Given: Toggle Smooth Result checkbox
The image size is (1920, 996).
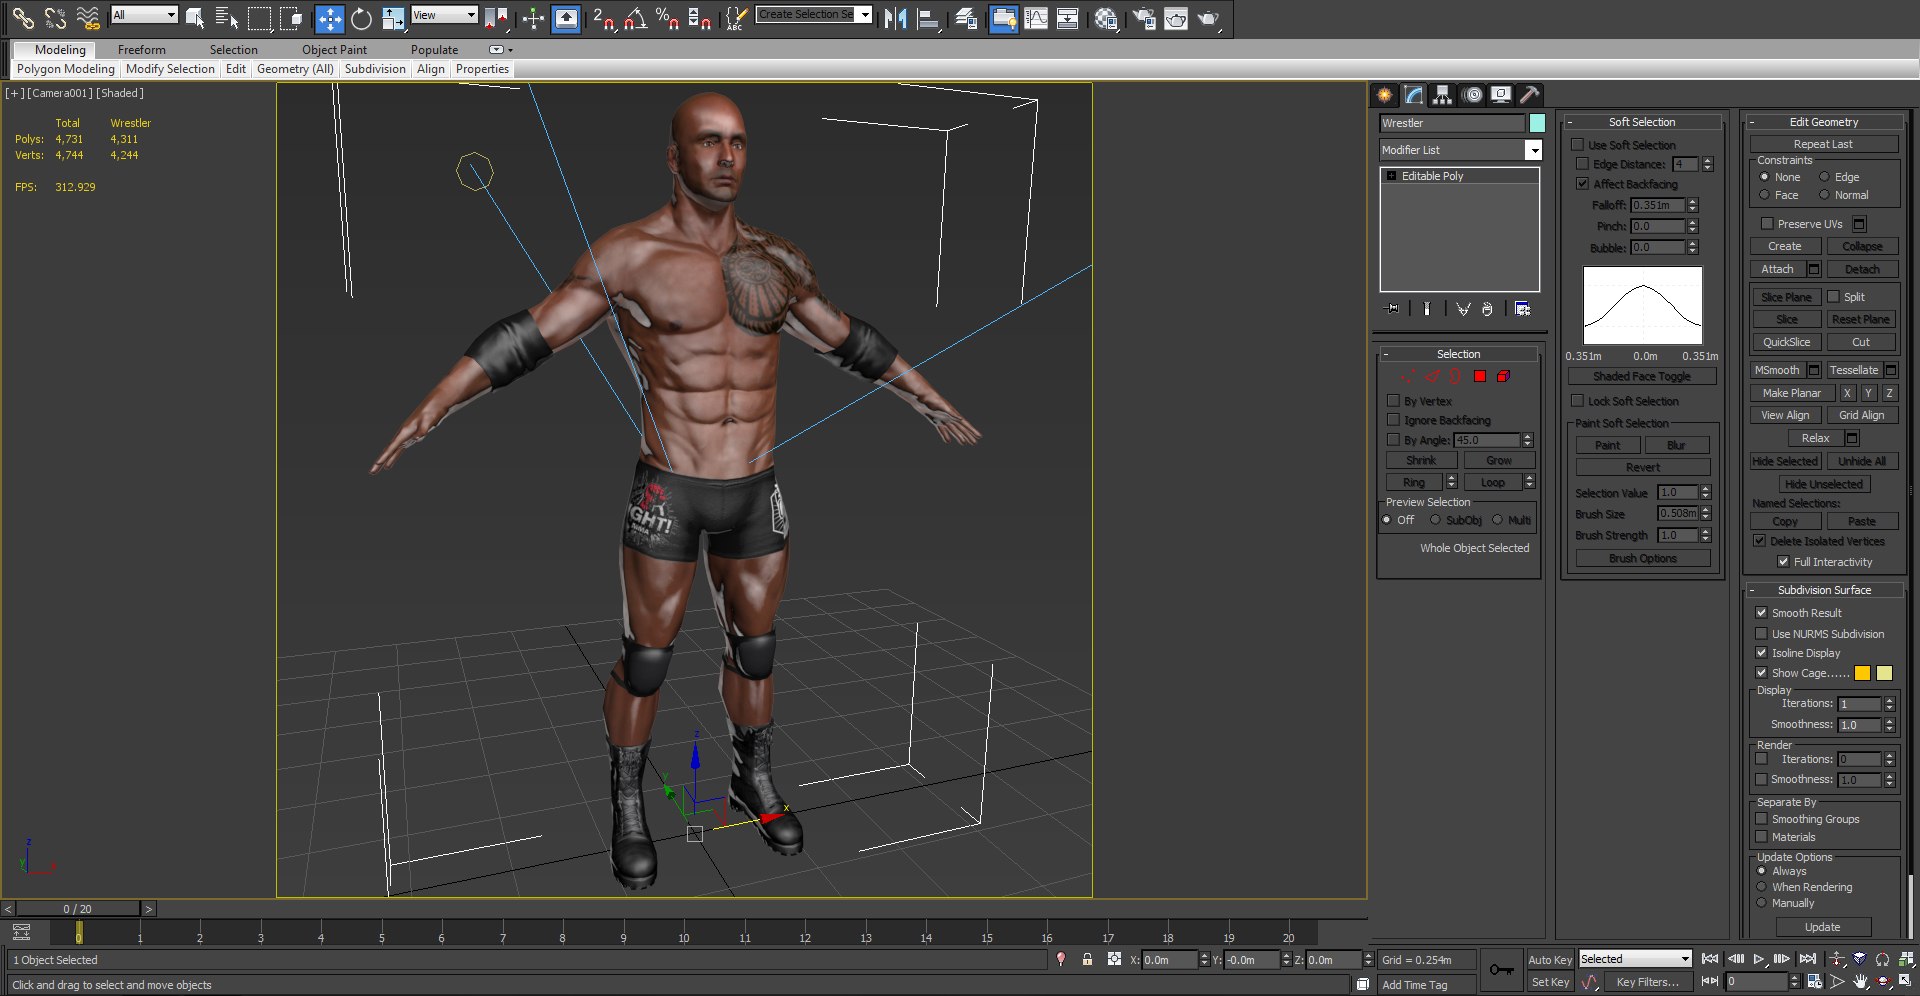Looking at the screenshot, I should tap(1761, 613).
